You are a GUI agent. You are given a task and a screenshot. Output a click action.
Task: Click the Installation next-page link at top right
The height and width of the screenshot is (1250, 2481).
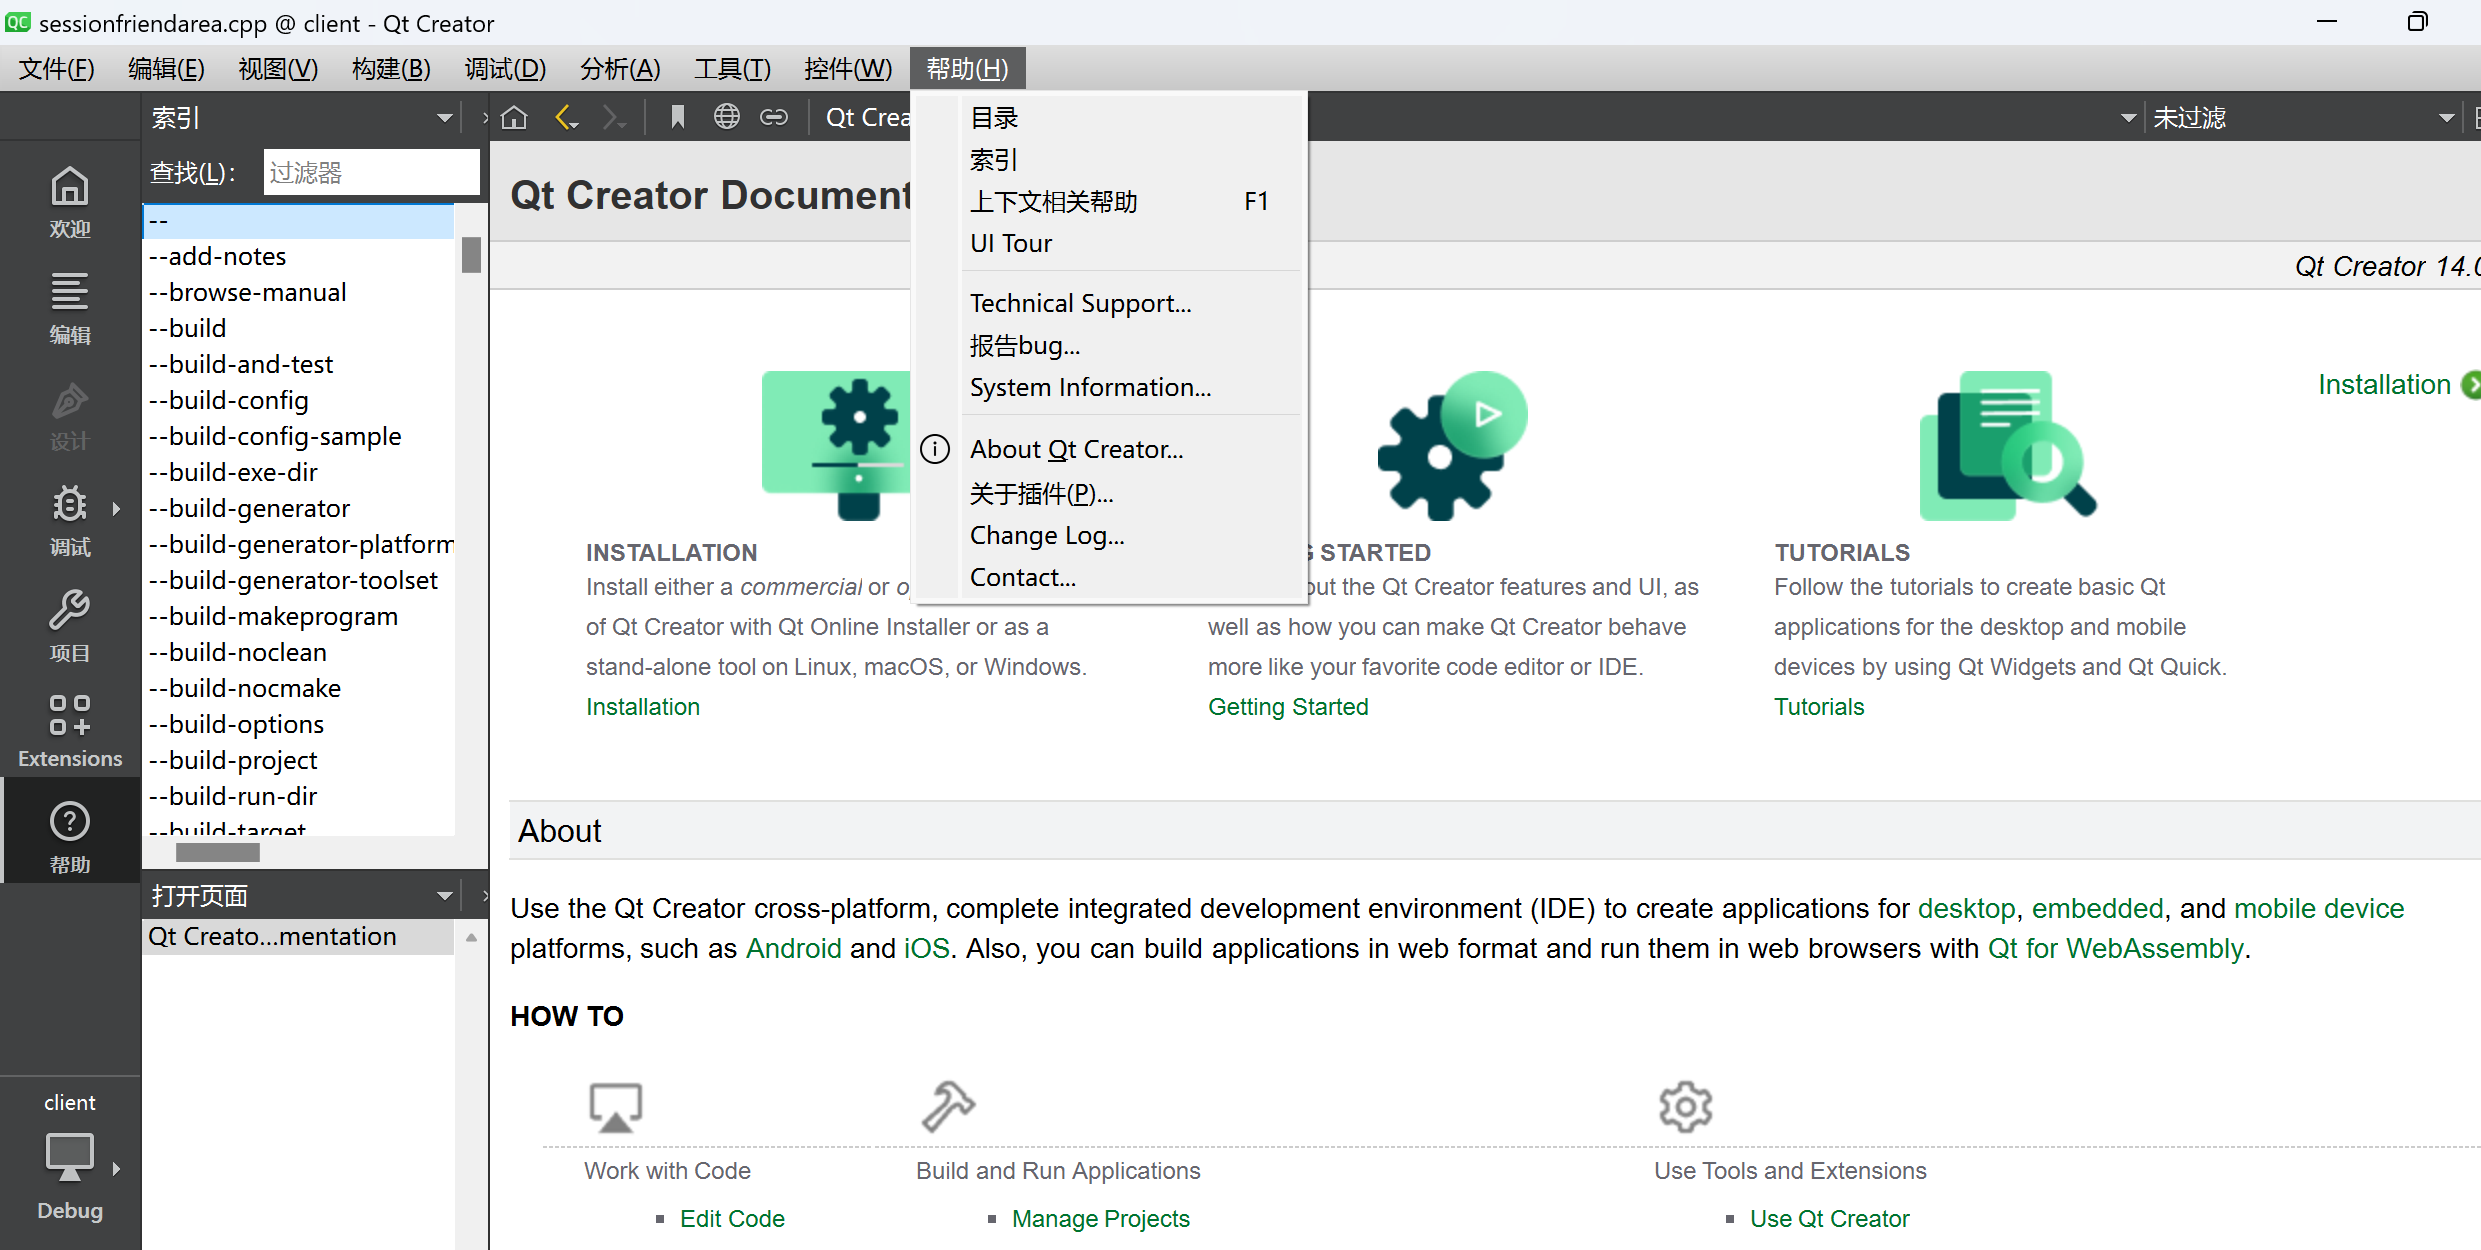(x=2398, y=385)
